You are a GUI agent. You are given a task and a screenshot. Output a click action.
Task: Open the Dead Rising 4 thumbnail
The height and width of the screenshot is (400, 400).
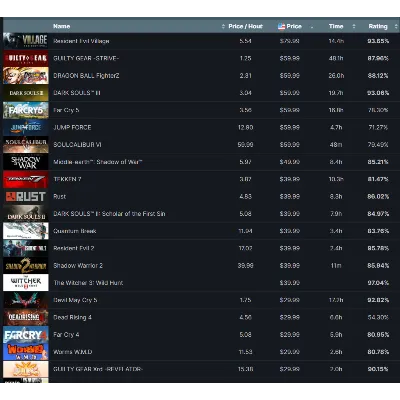coord(26,317)
